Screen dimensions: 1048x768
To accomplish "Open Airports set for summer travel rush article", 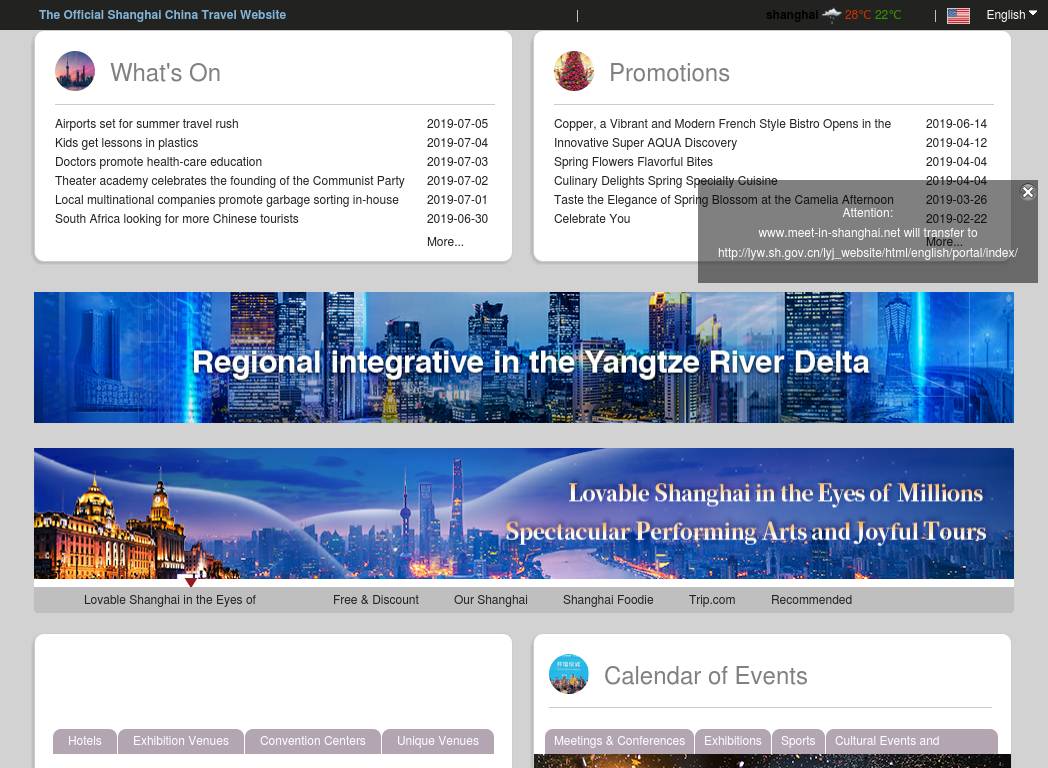I will (x=147, y=124).
